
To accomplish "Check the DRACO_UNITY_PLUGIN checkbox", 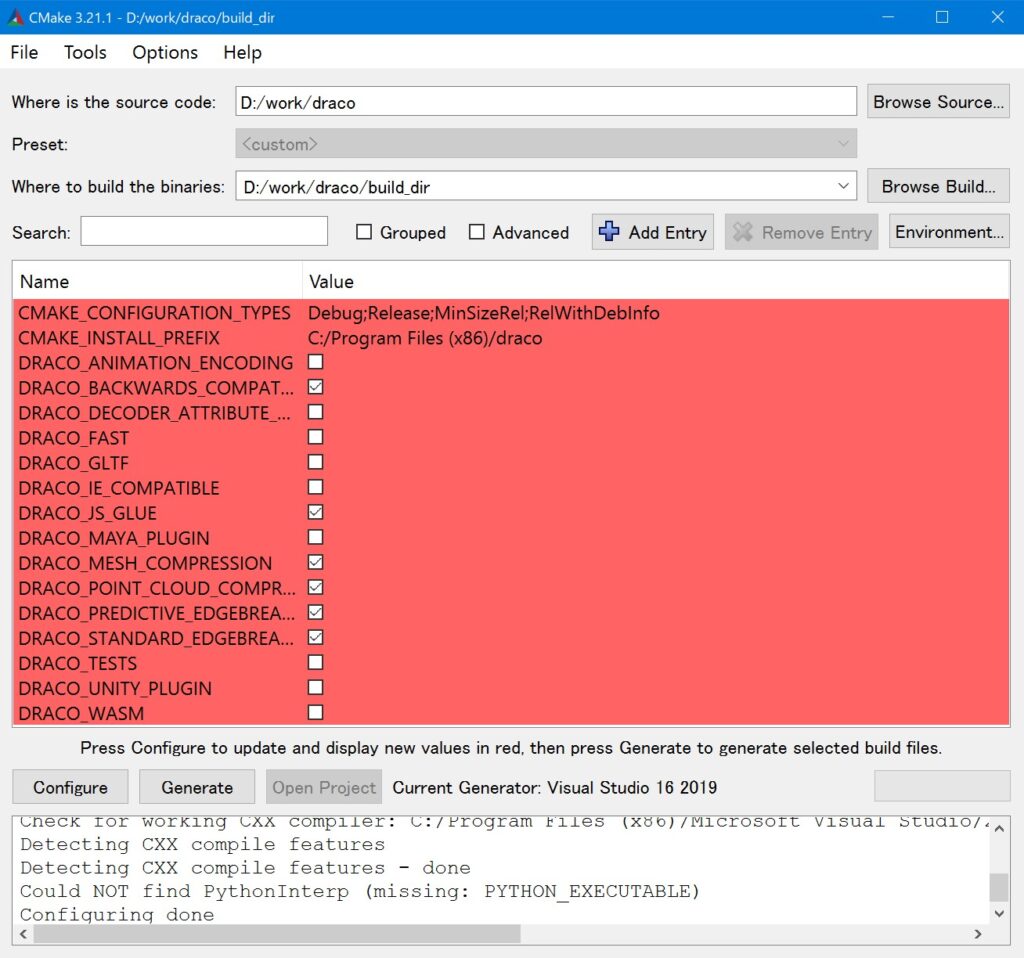I will pos(315,688).
